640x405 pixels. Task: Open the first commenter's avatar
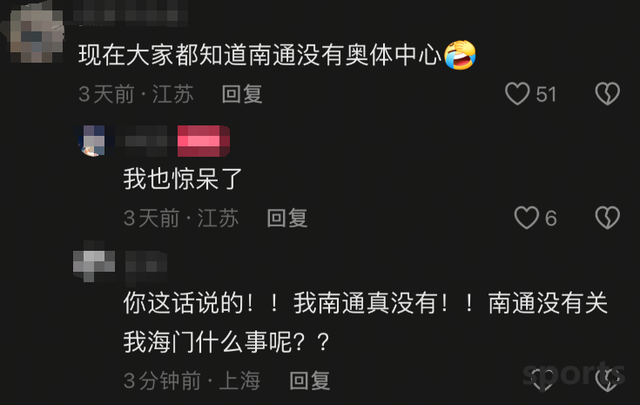click(37, 36)
